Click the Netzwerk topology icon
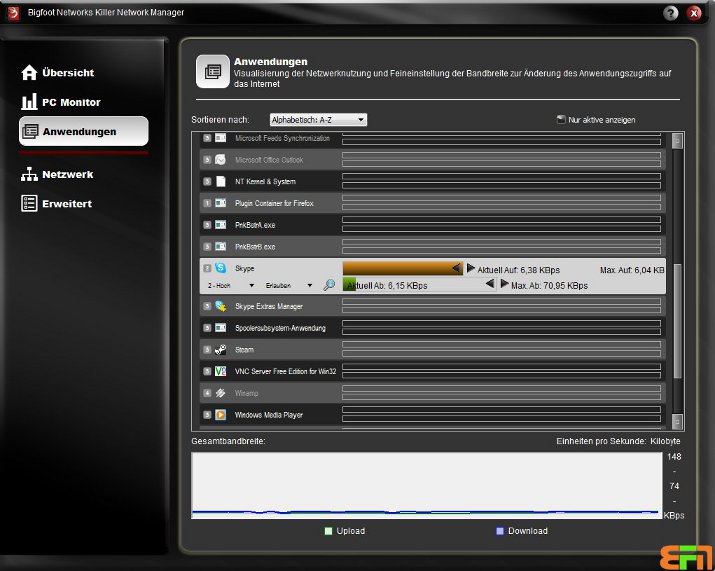 29,174
